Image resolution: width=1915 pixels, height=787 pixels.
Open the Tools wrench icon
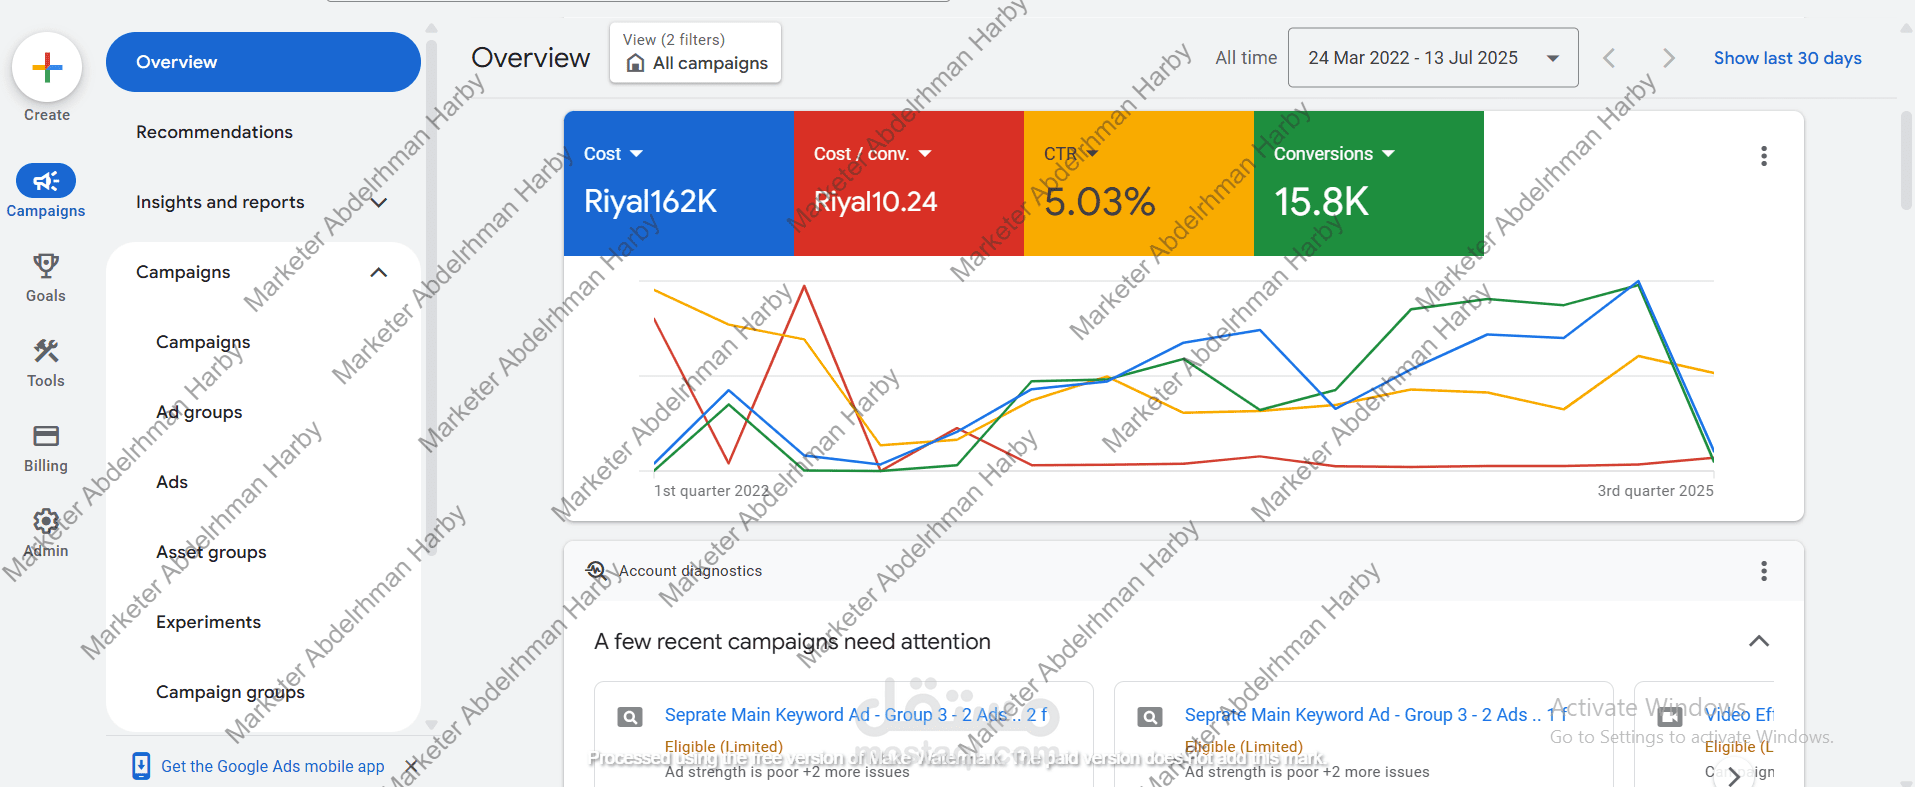click(x=46, y=350)
